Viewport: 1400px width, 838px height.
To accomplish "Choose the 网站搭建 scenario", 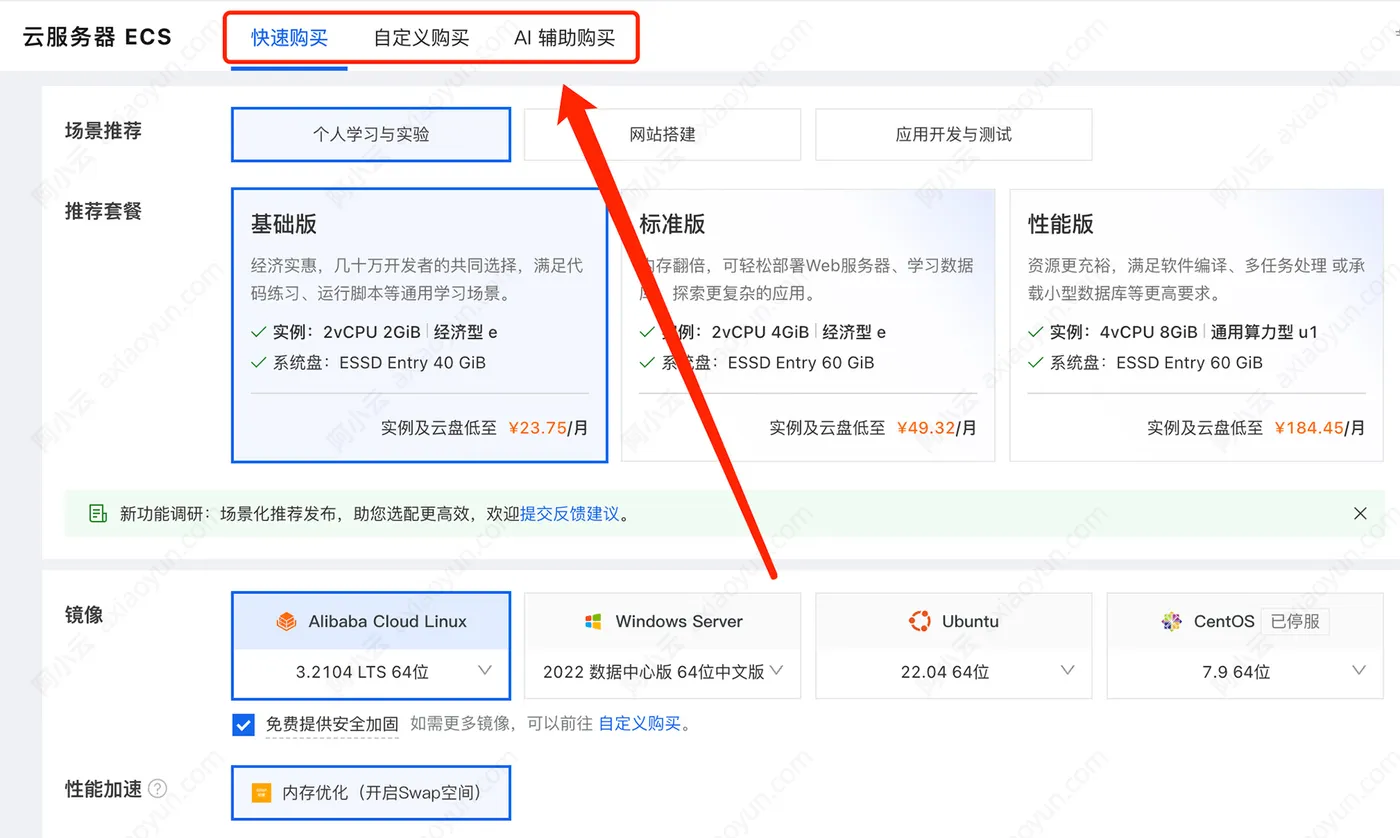I will pyautogui.click(x=662, y=134).
